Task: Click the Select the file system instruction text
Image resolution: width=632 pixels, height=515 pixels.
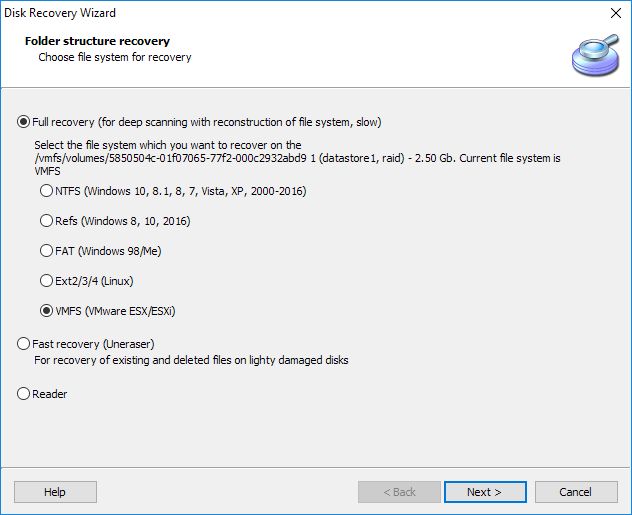Action: pos(168,145)
